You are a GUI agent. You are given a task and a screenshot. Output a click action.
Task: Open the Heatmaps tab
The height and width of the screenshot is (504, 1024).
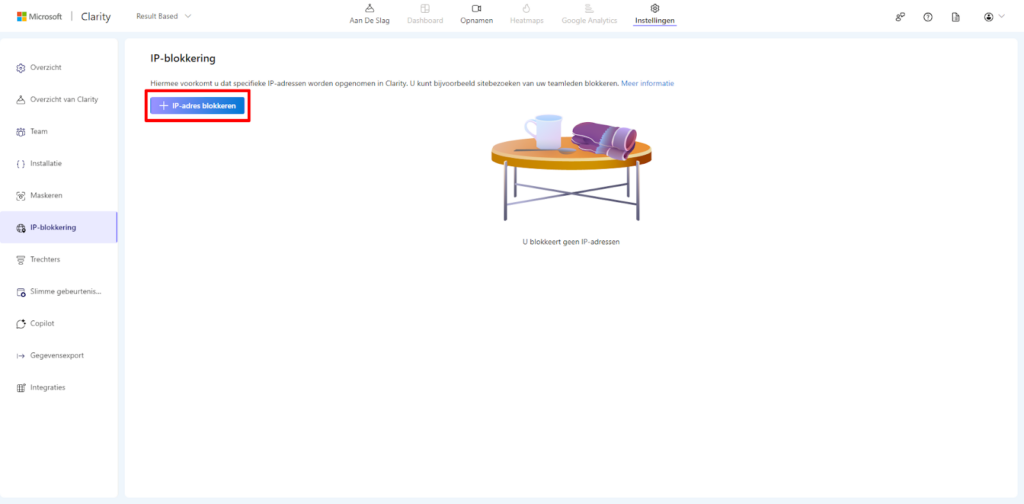click(x=526, y=14)
